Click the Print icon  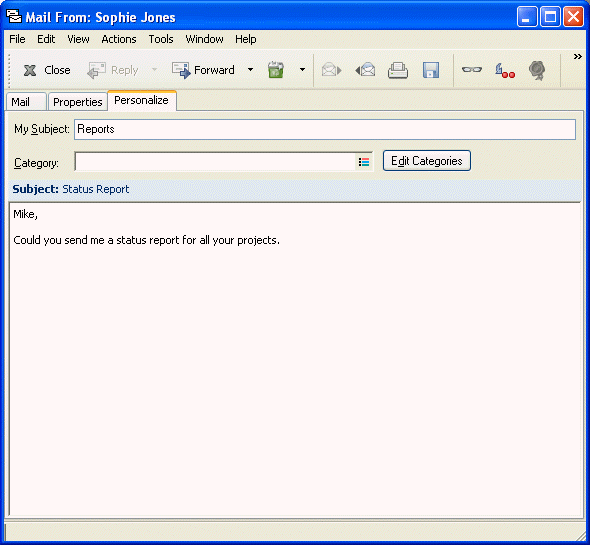[x=398, y=70]
